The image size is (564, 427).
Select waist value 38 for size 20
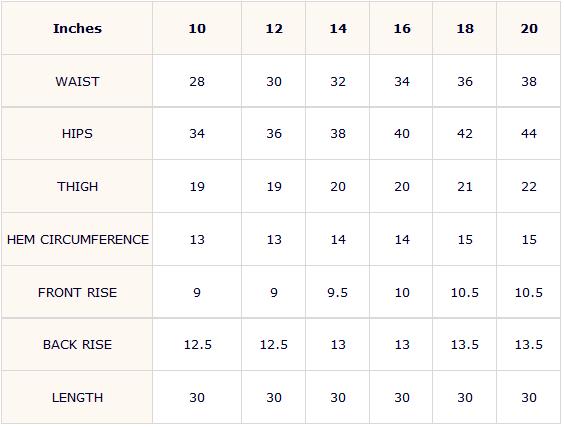529,82
